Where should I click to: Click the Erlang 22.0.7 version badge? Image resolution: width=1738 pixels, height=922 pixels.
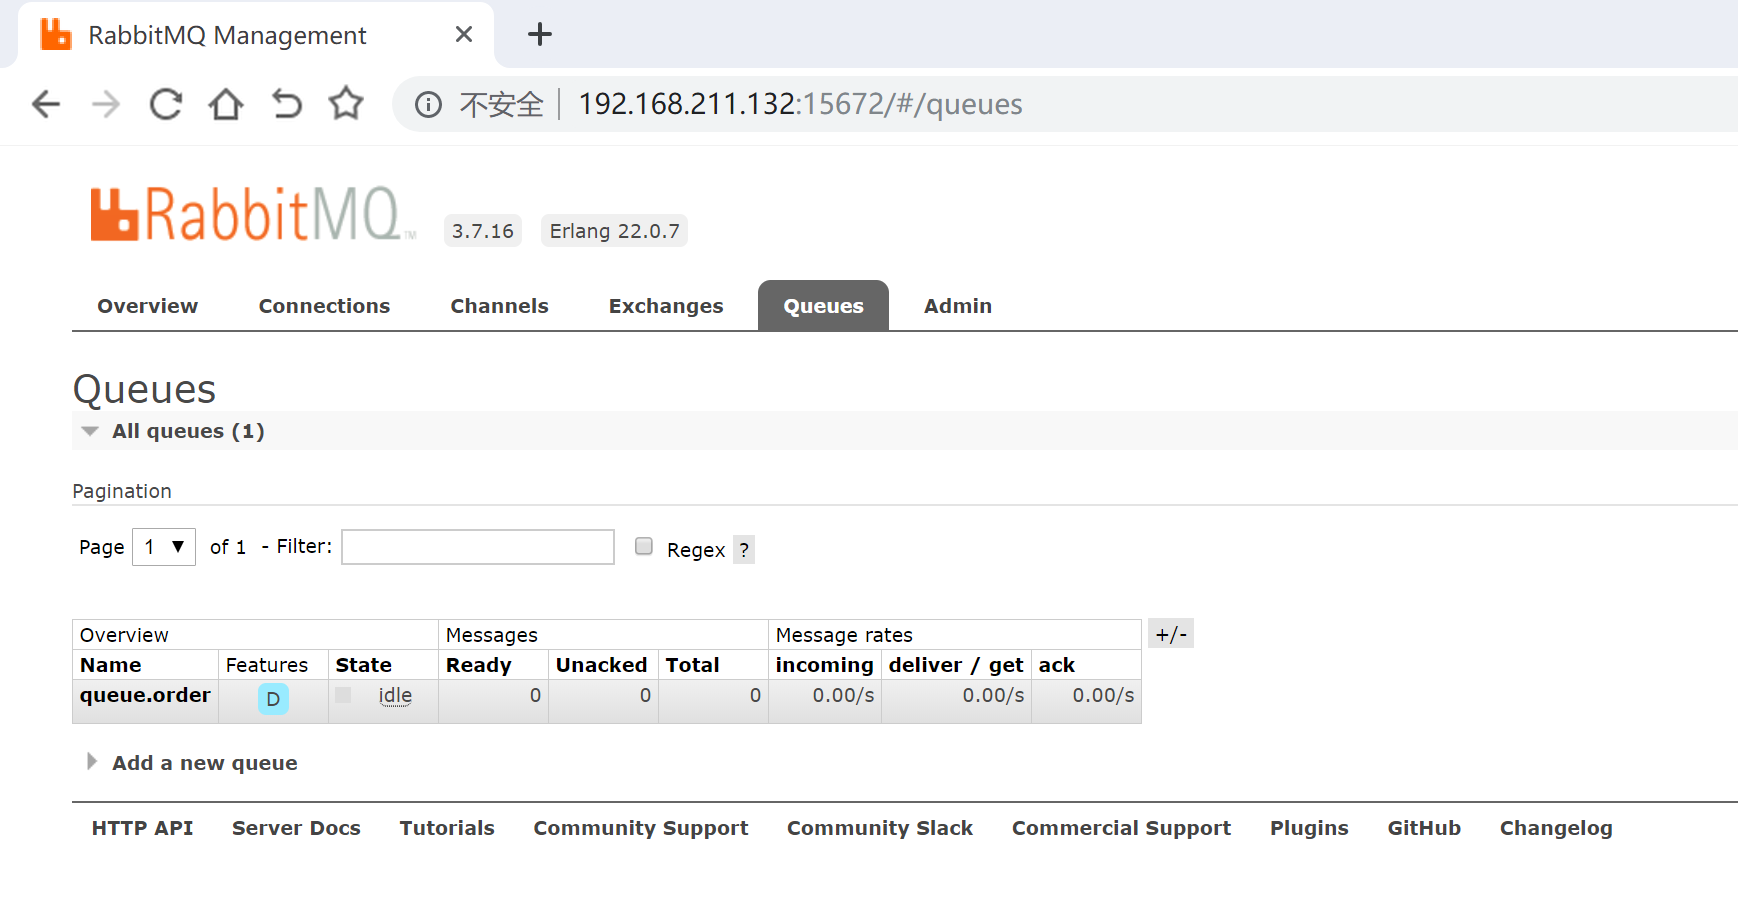(614, 231)
